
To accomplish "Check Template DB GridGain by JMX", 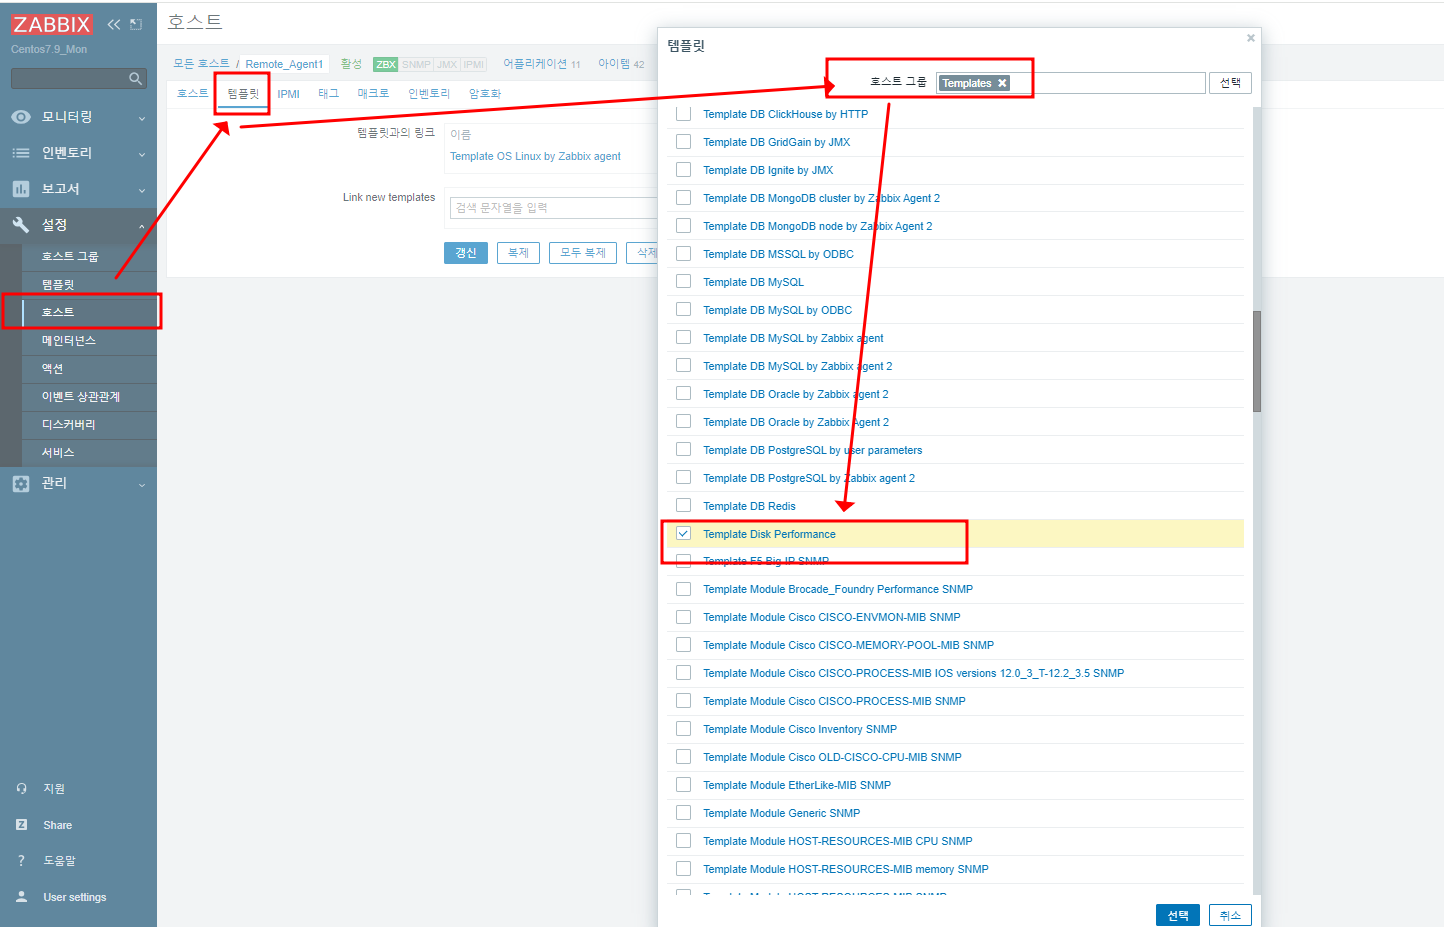I will (684, 142).
